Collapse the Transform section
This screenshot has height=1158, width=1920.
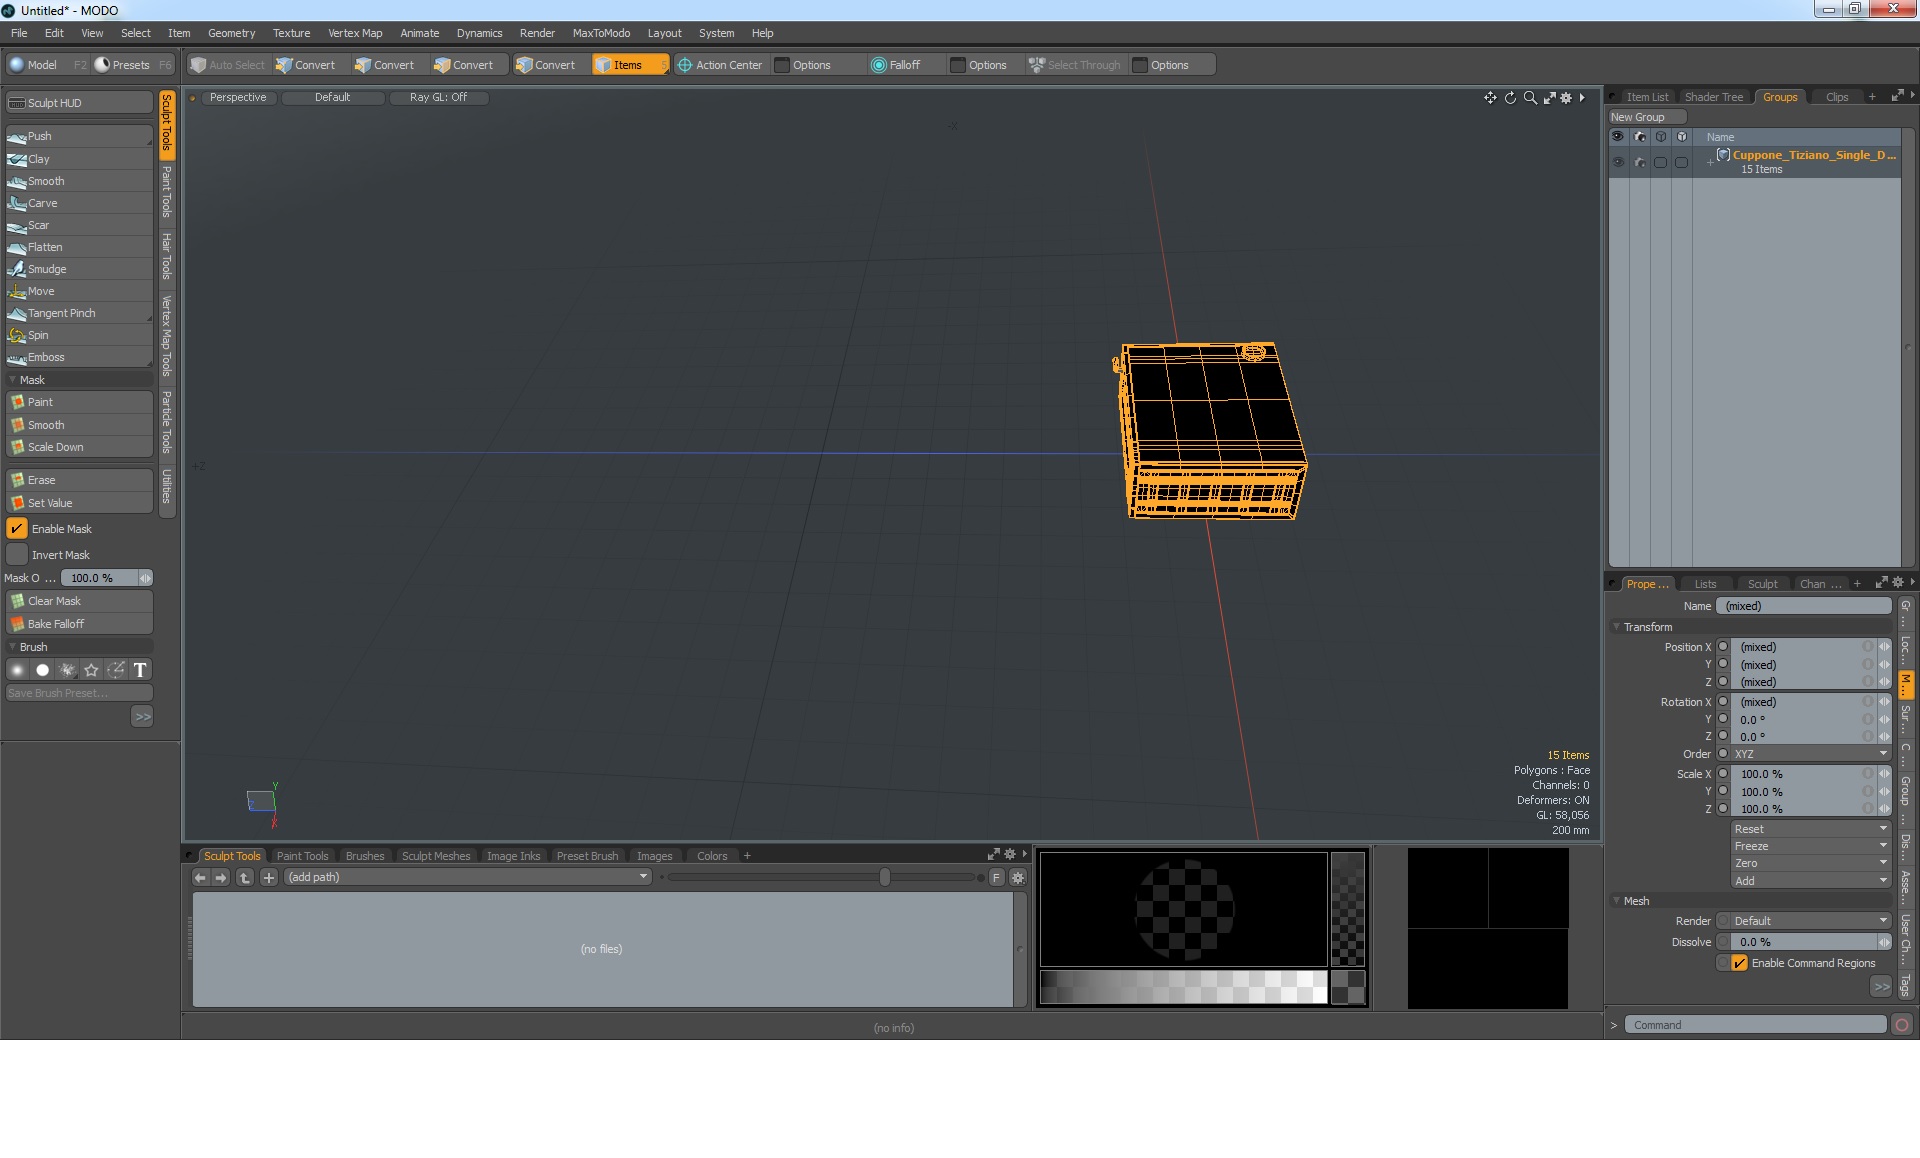click(1617, 627)
